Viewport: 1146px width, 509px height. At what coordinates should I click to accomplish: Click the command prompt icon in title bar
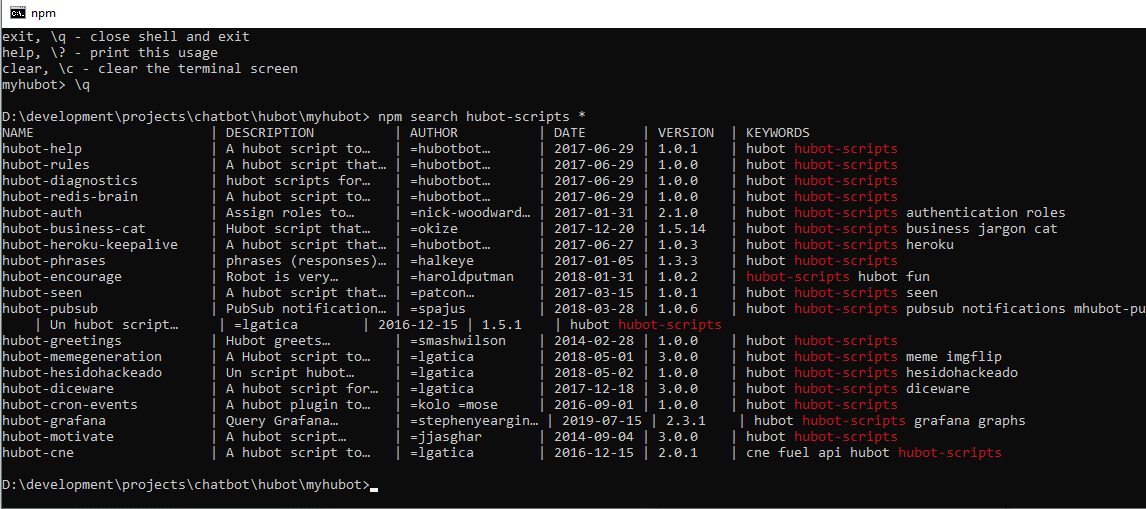17,13
